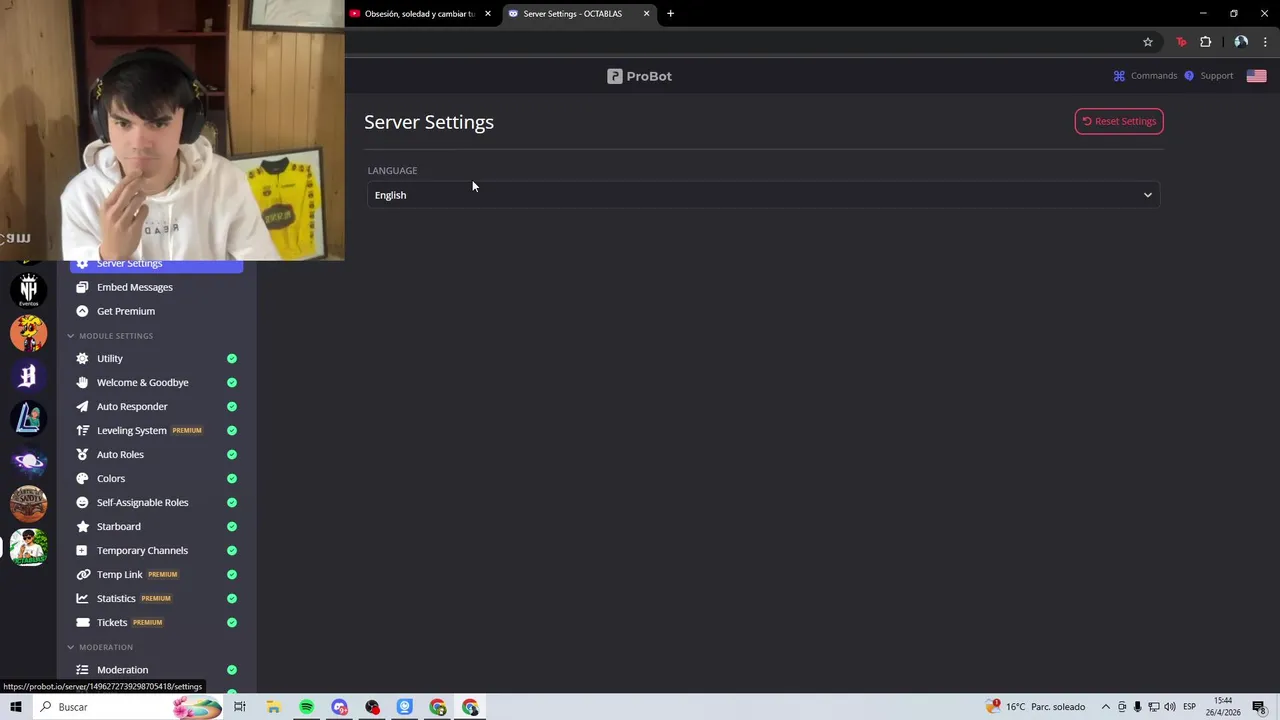
Task: Toggle the Leveling System status check
Action: click(232, 430)
